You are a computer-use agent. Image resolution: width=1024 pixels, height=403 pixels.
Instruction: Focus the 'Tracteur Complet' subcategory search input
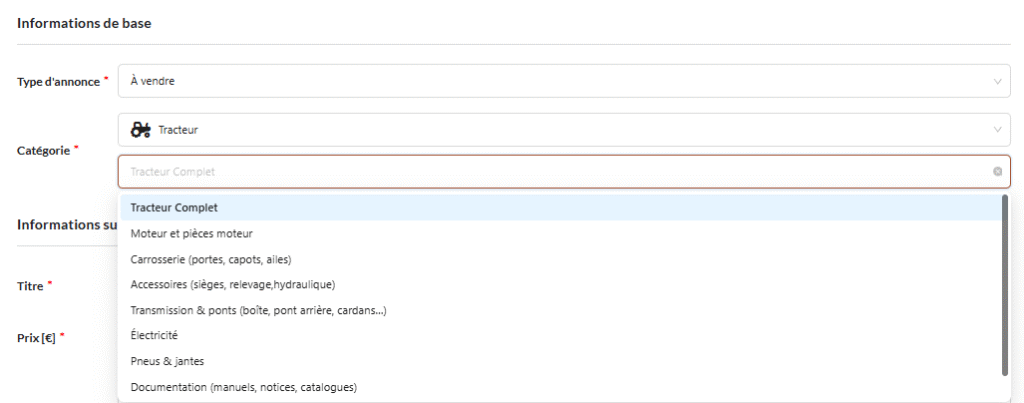click(550, 171)
